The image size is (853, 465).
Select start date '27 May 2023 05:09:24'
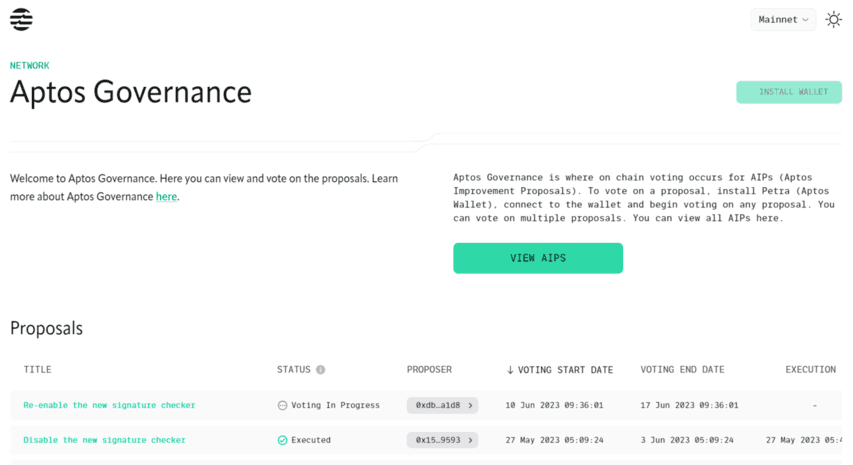[554, 440]
